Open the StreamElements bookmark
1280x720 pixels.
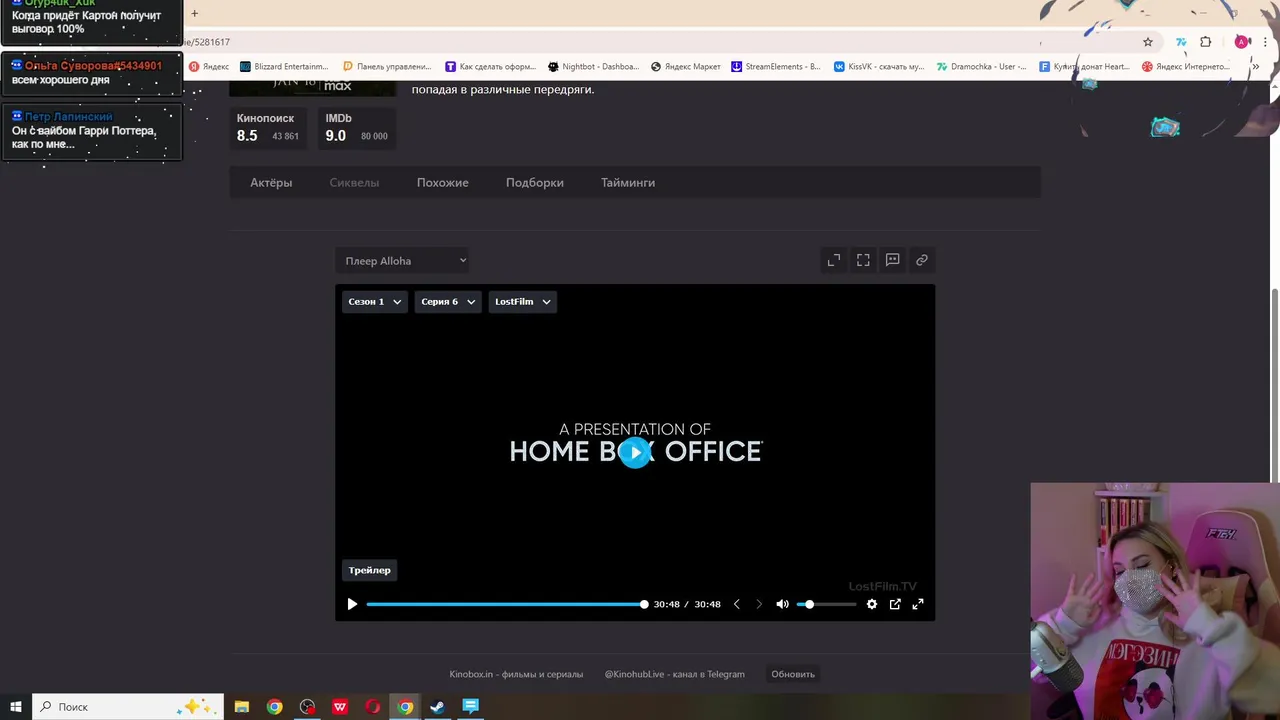coord(776,67)
